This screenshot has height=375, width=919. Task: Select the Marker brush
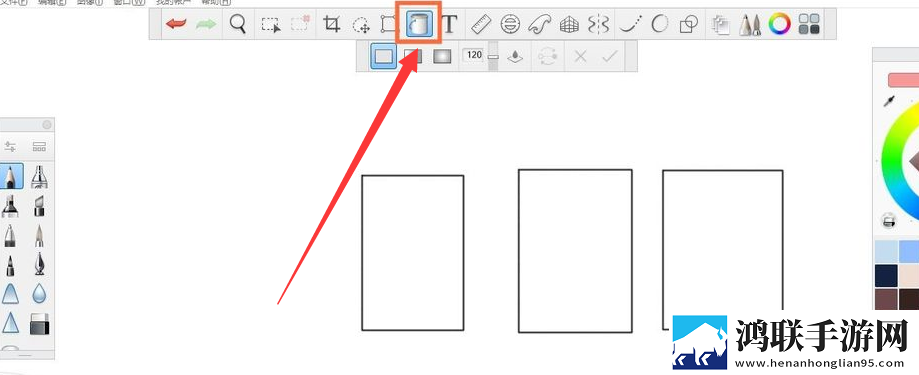click(x=9, y=206)
